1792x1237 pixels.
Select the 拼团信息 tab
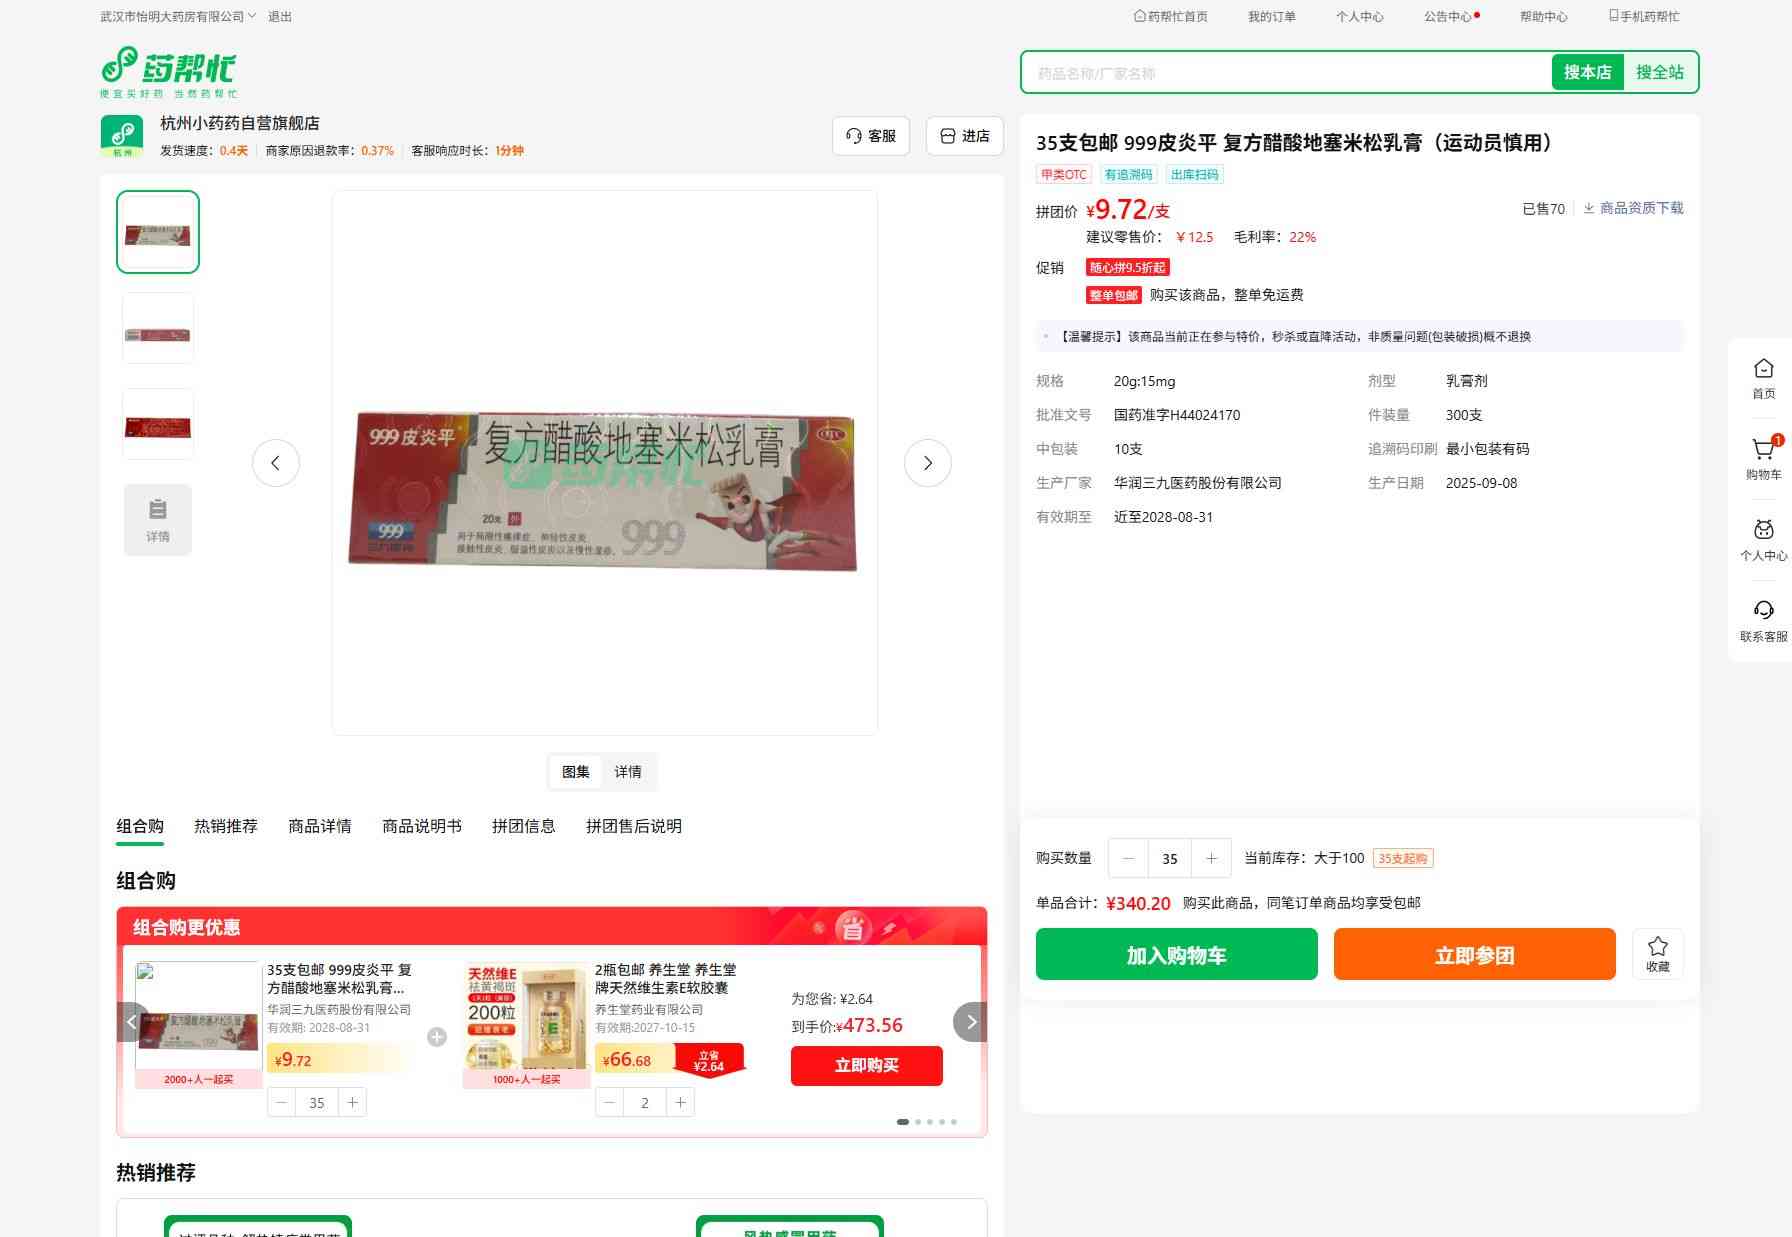pos(523,826)
